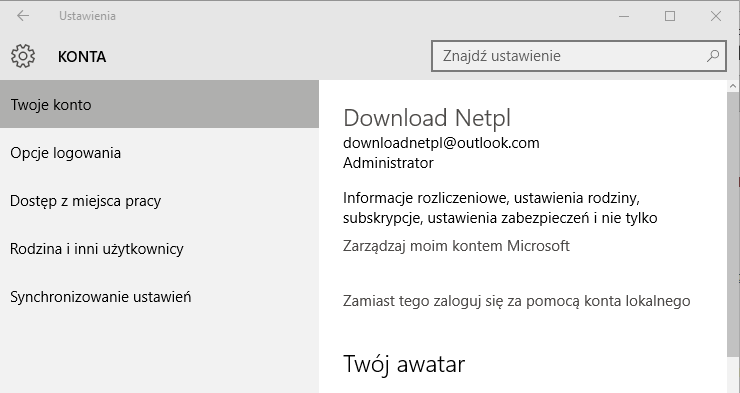Click the KONTA header title
Screen dimensions: 740x393
tap(82, 57)
